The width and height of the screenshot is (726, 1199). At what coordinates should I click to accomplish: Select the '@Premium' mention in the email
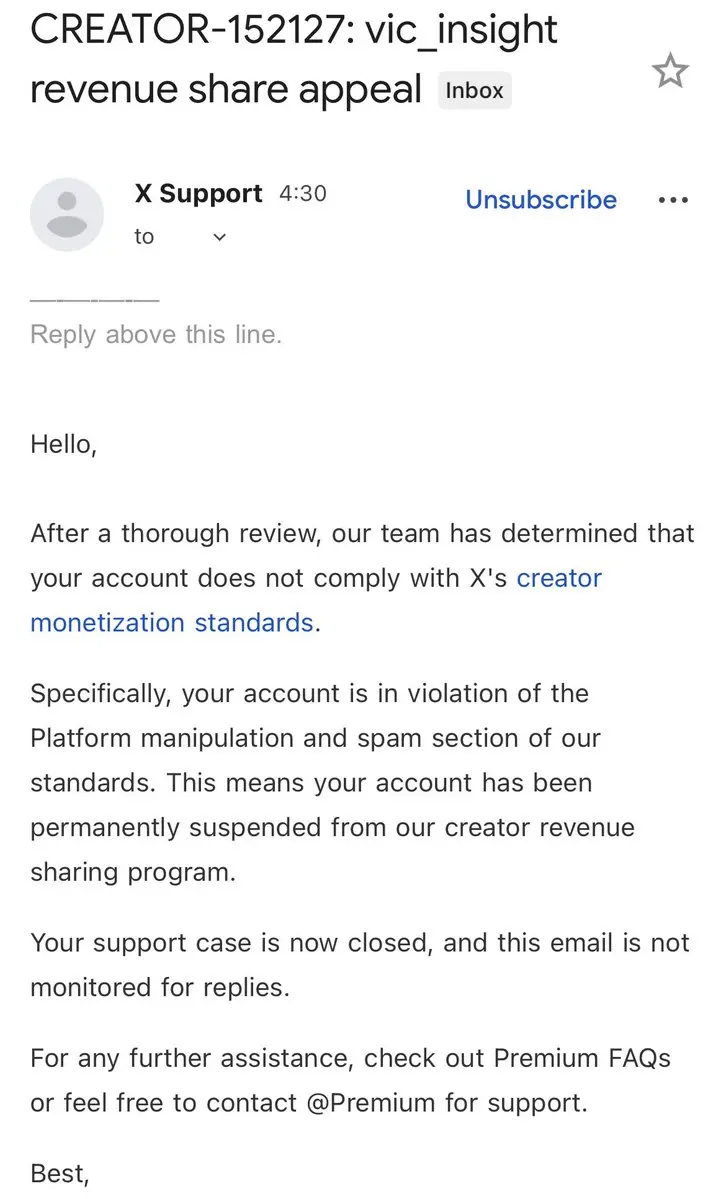click(x=370, y=1103)
